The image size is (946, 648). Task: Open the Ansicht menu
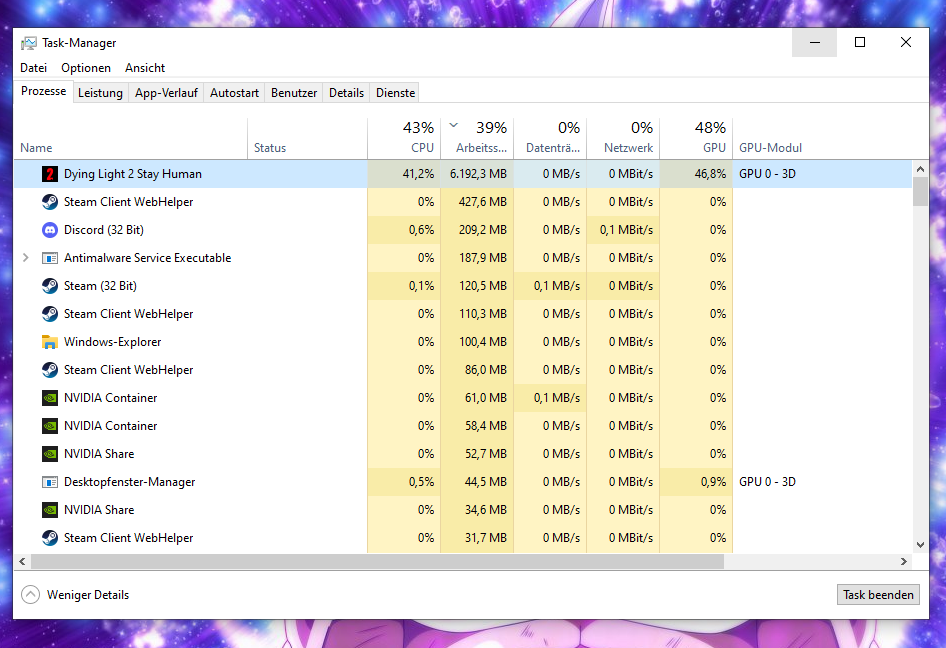[x=145, y=68]
